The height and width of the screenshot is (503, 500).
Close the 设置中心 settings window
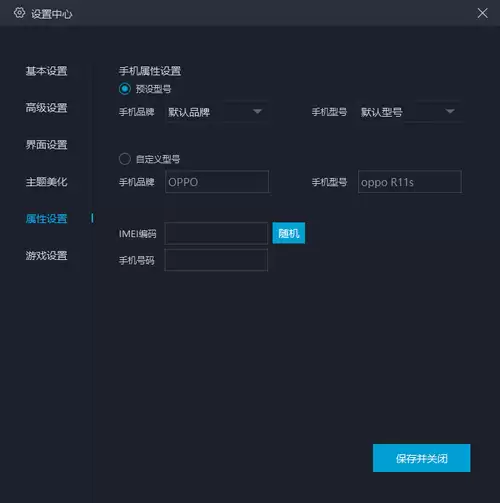coord(482,13)
